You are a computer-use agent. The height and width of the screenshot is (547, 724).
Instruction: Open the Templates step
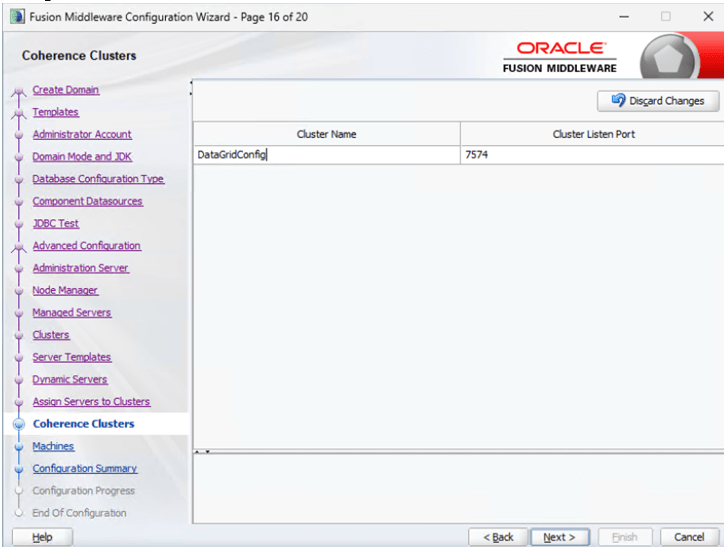pyautogui.click(x=55, y=112)
